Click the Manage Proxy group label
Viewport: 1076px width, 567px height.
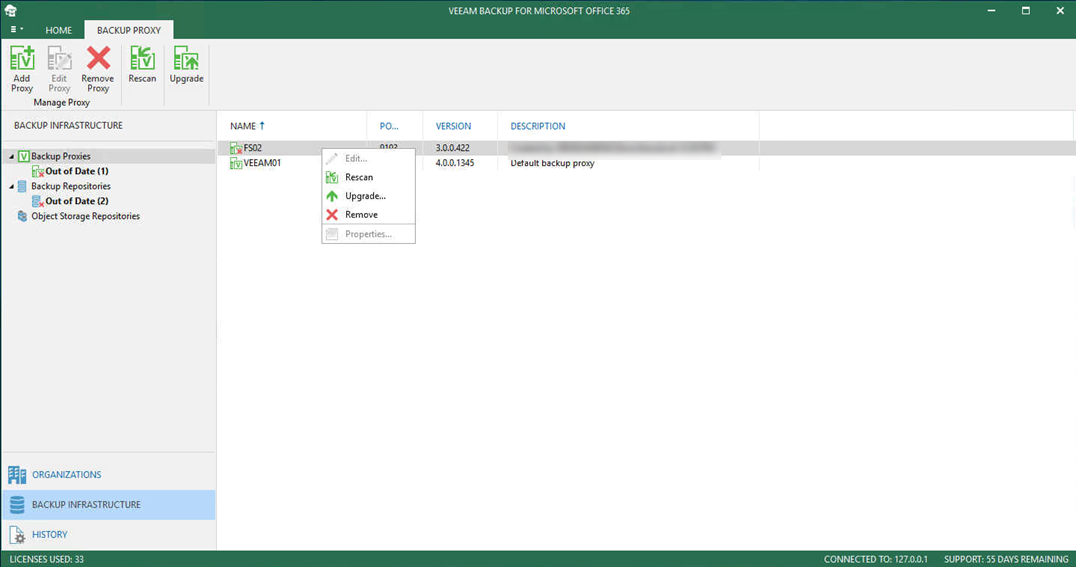(62, 102)
